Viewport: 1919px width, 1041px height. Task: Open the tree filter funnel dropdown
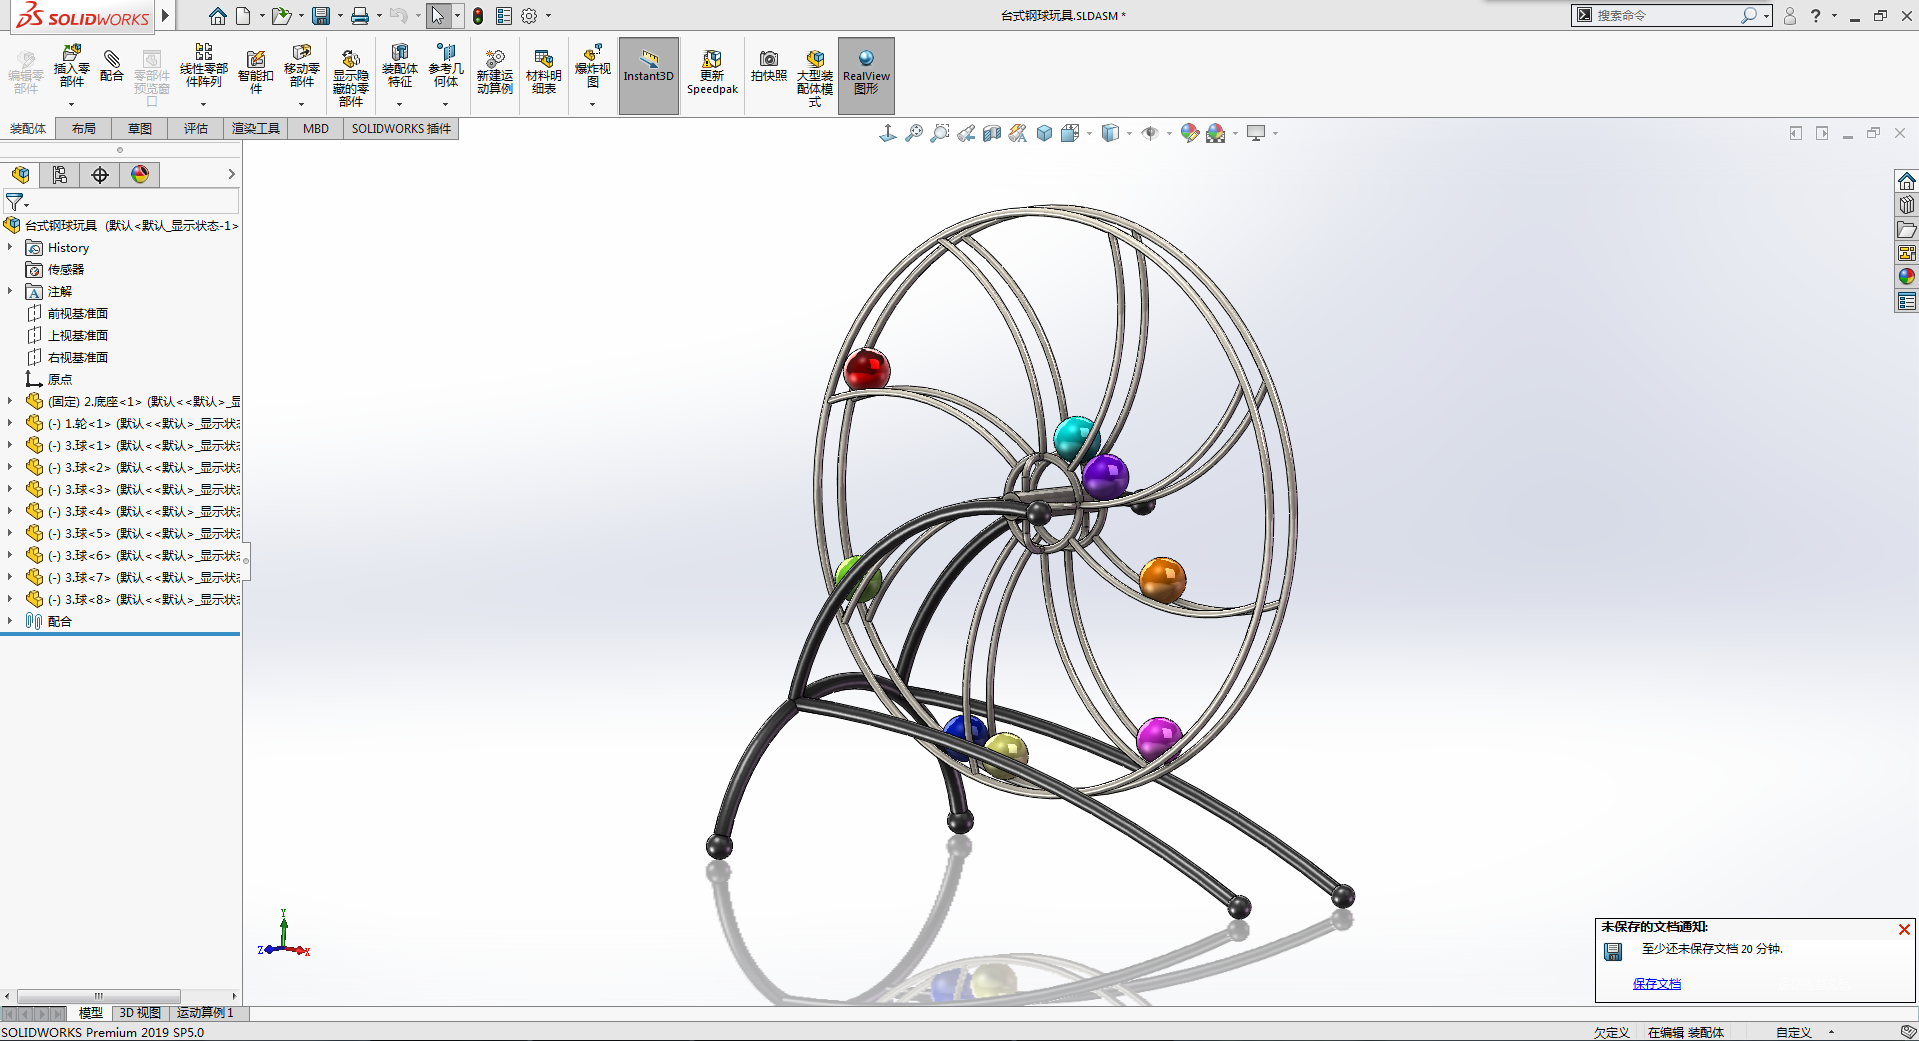point(17,202)
